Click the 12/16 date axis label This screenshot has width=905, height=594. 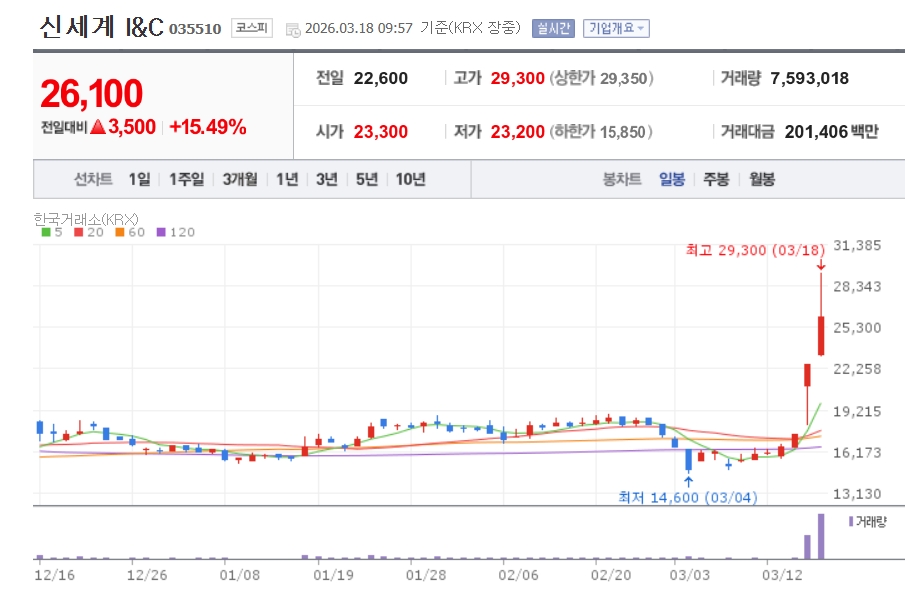pyautogui.click(x=55, y=576)
